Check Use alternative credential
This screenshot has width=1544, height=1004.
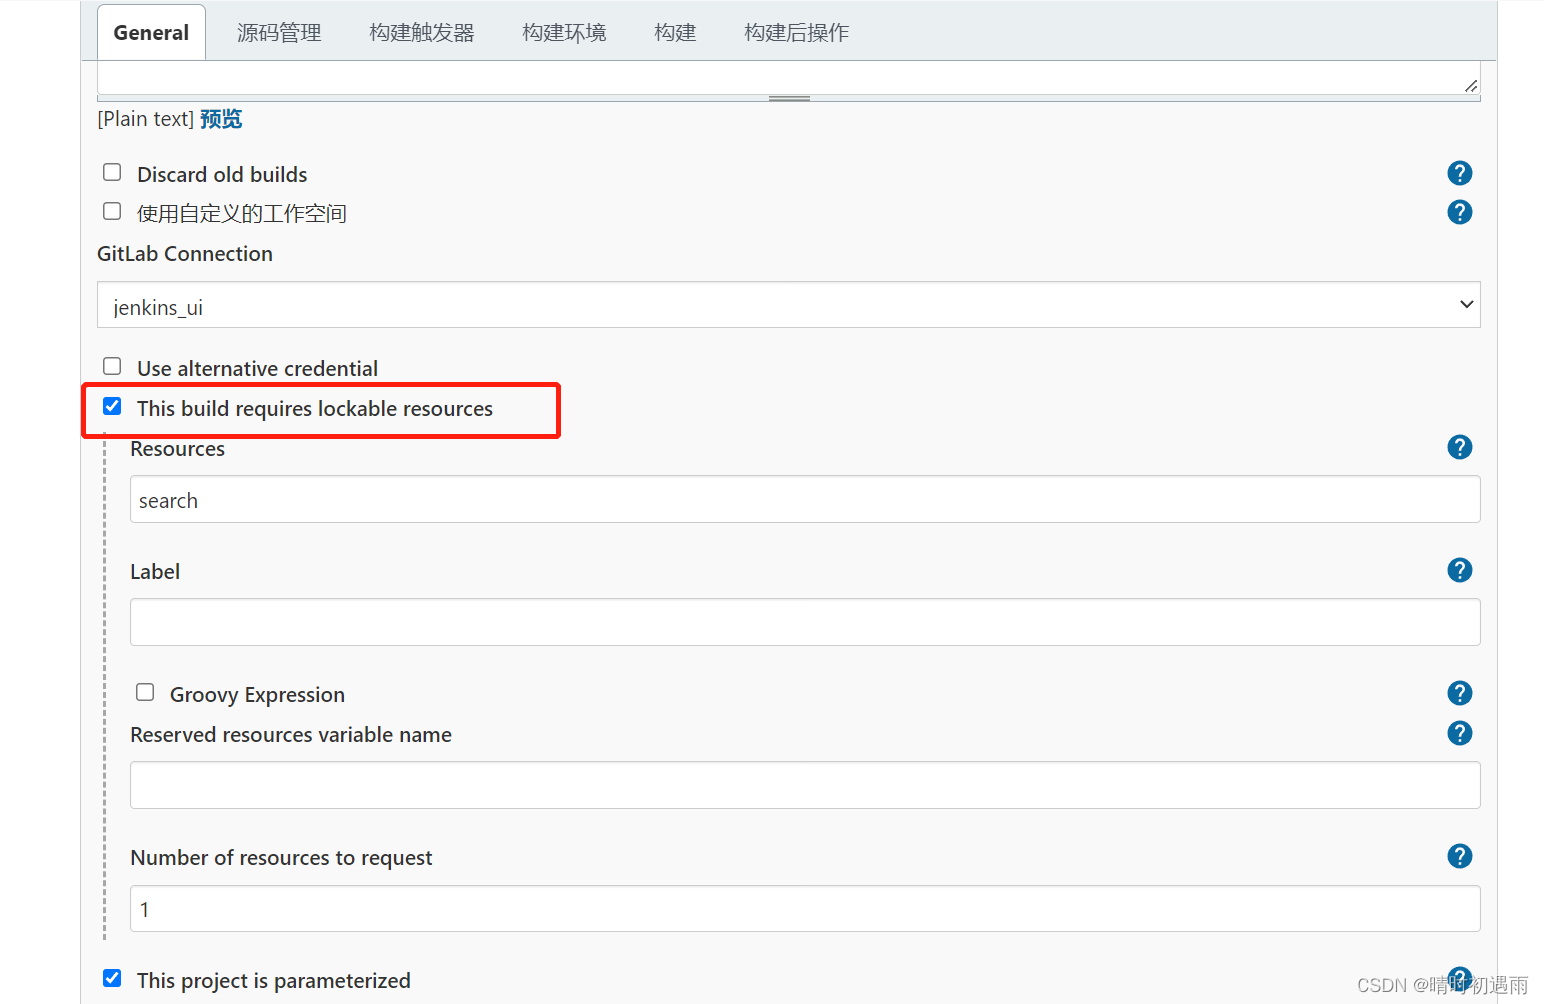coord(112,366)
